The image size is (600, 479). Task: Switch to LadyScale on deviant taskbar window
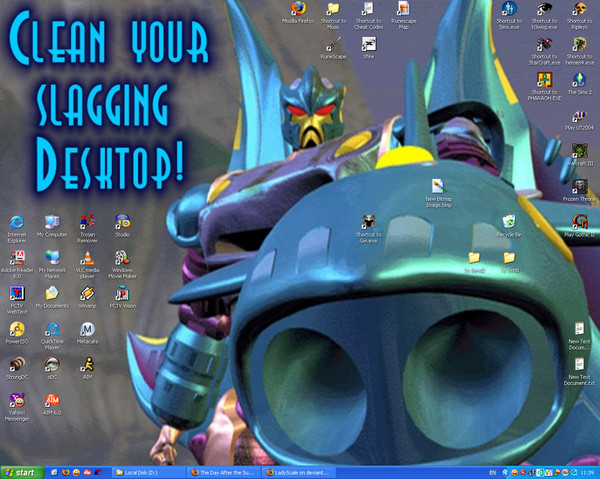click(x=300, y=472)
